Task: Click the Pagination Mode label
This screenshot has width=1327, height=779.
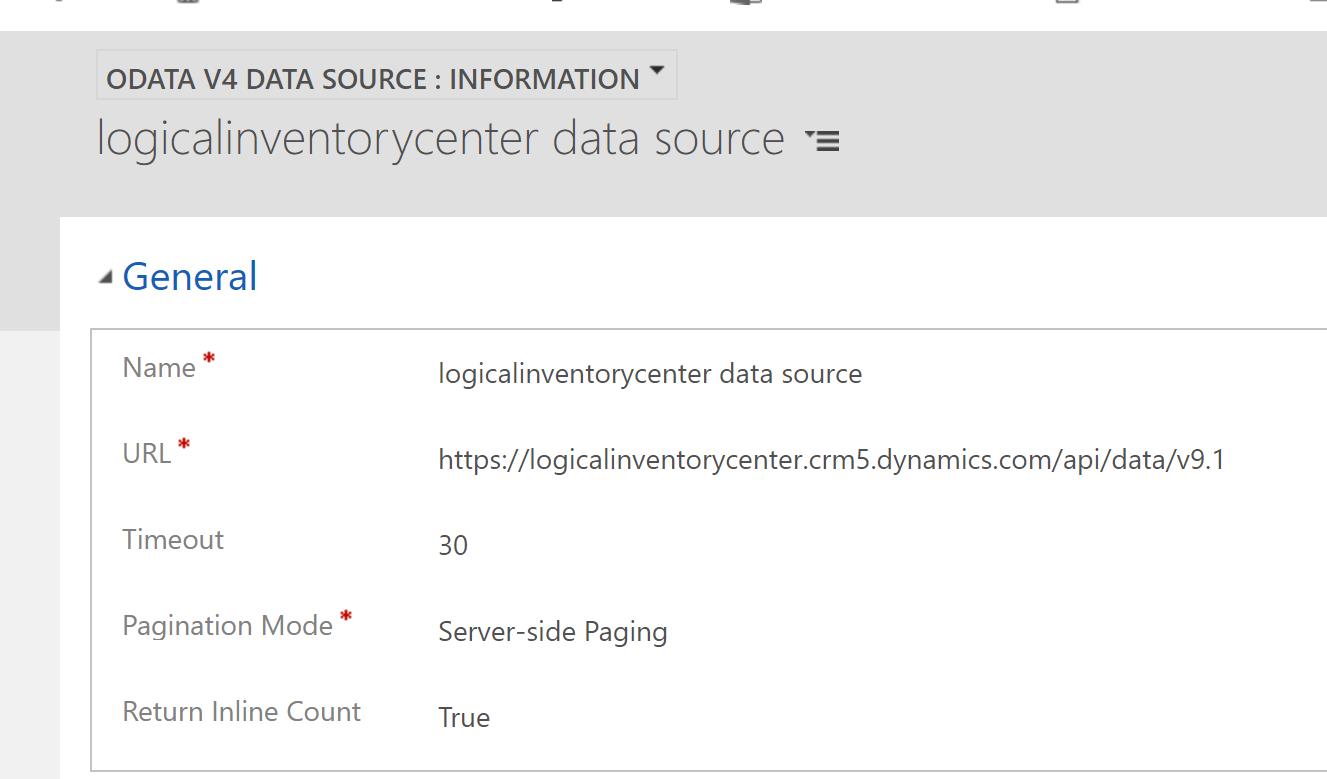Action: point(227,625)
